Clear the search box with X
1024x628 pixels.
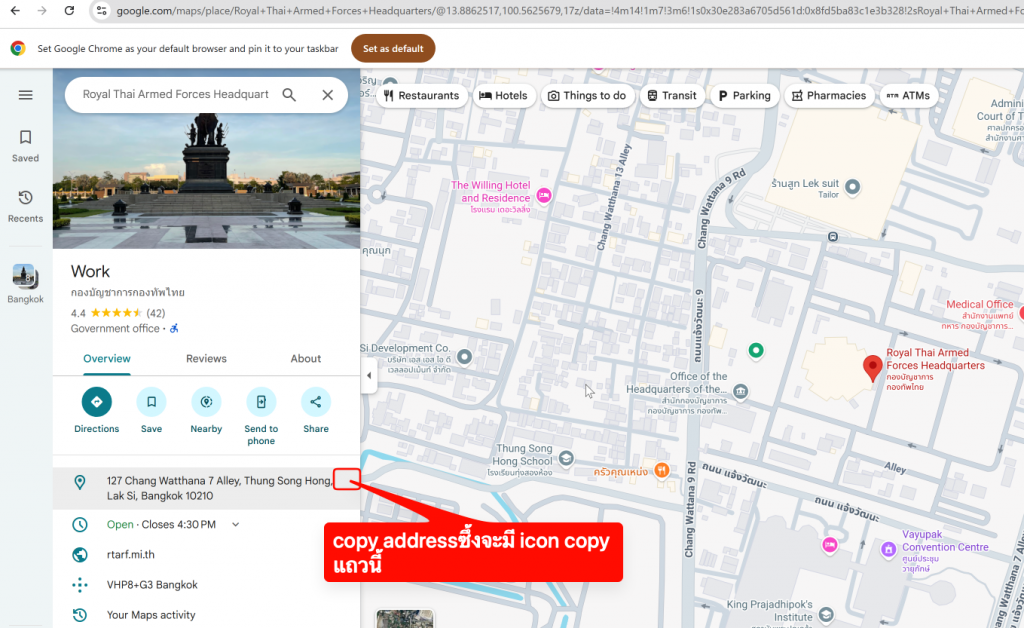[x=327, y=95]
